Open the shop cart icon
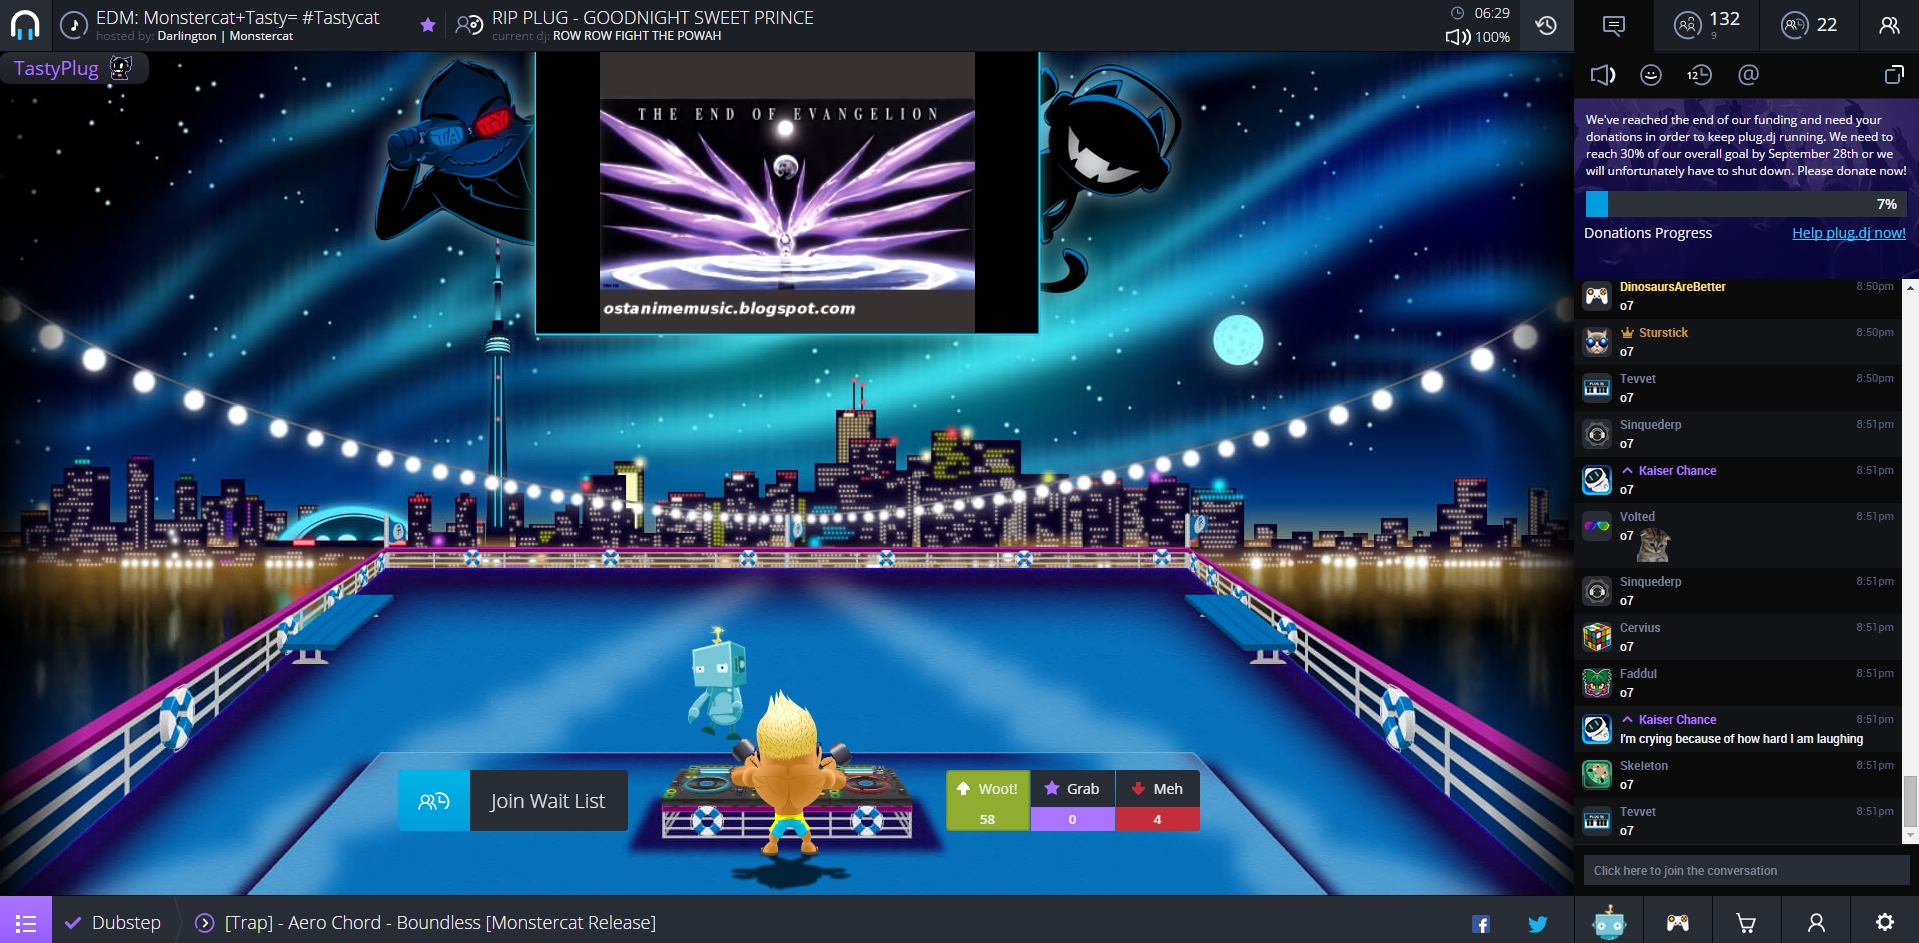Image resolution: width=1919 pixels, height=943 pixels. pos(1746,922)
